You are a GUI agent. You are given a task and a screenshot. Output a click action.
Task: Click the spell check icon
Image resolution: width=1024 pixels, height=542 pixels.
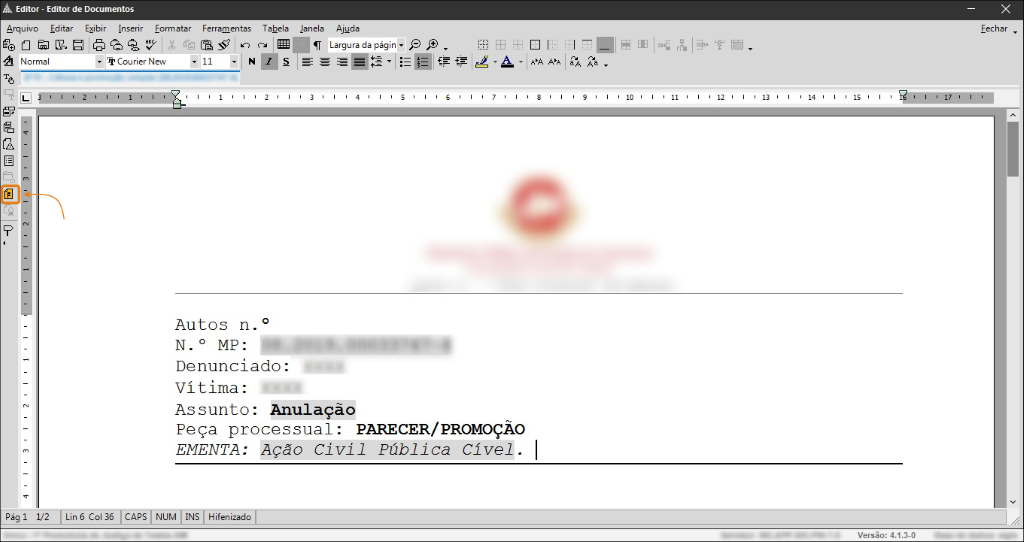point(152,45)
